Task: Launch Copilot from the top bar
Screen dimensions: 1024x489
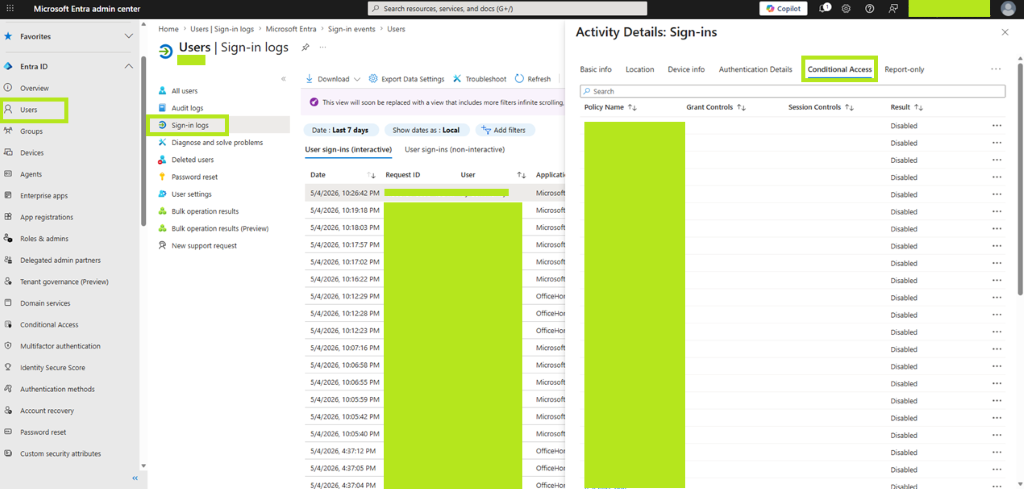Action: click(x=783, y=8)
